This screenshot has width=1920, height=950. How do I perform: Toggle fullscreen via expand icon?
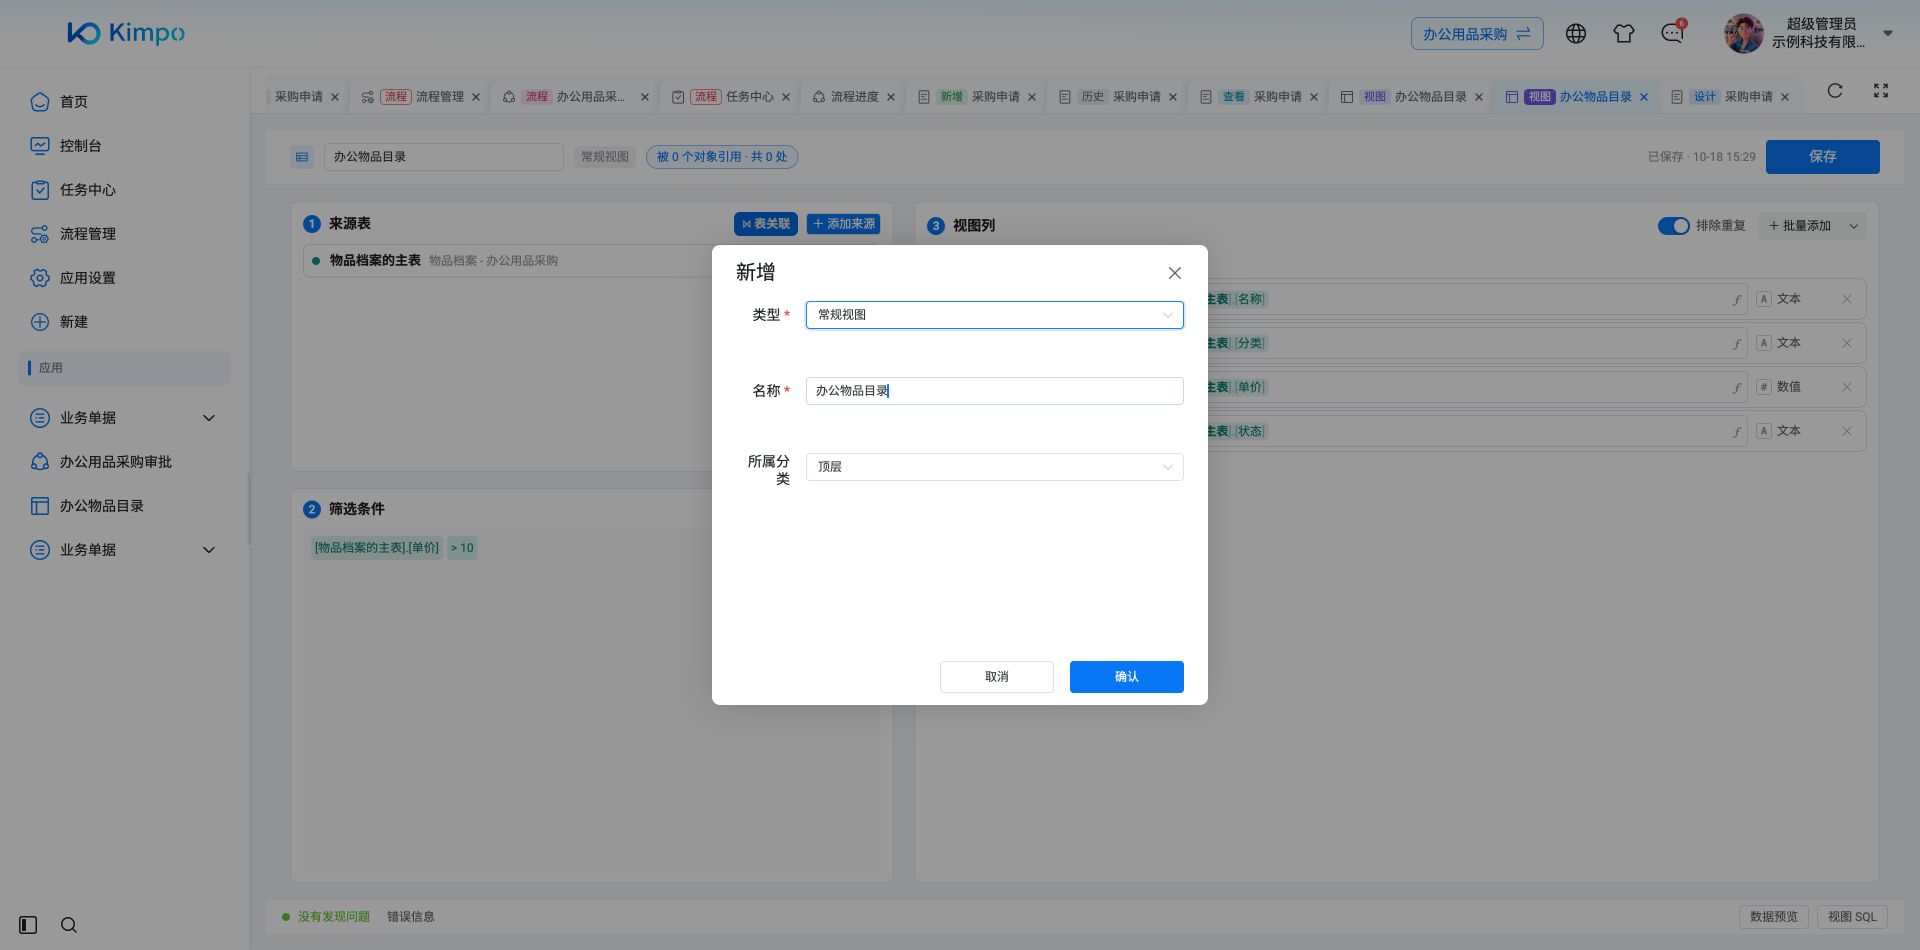pos(1881,91)
